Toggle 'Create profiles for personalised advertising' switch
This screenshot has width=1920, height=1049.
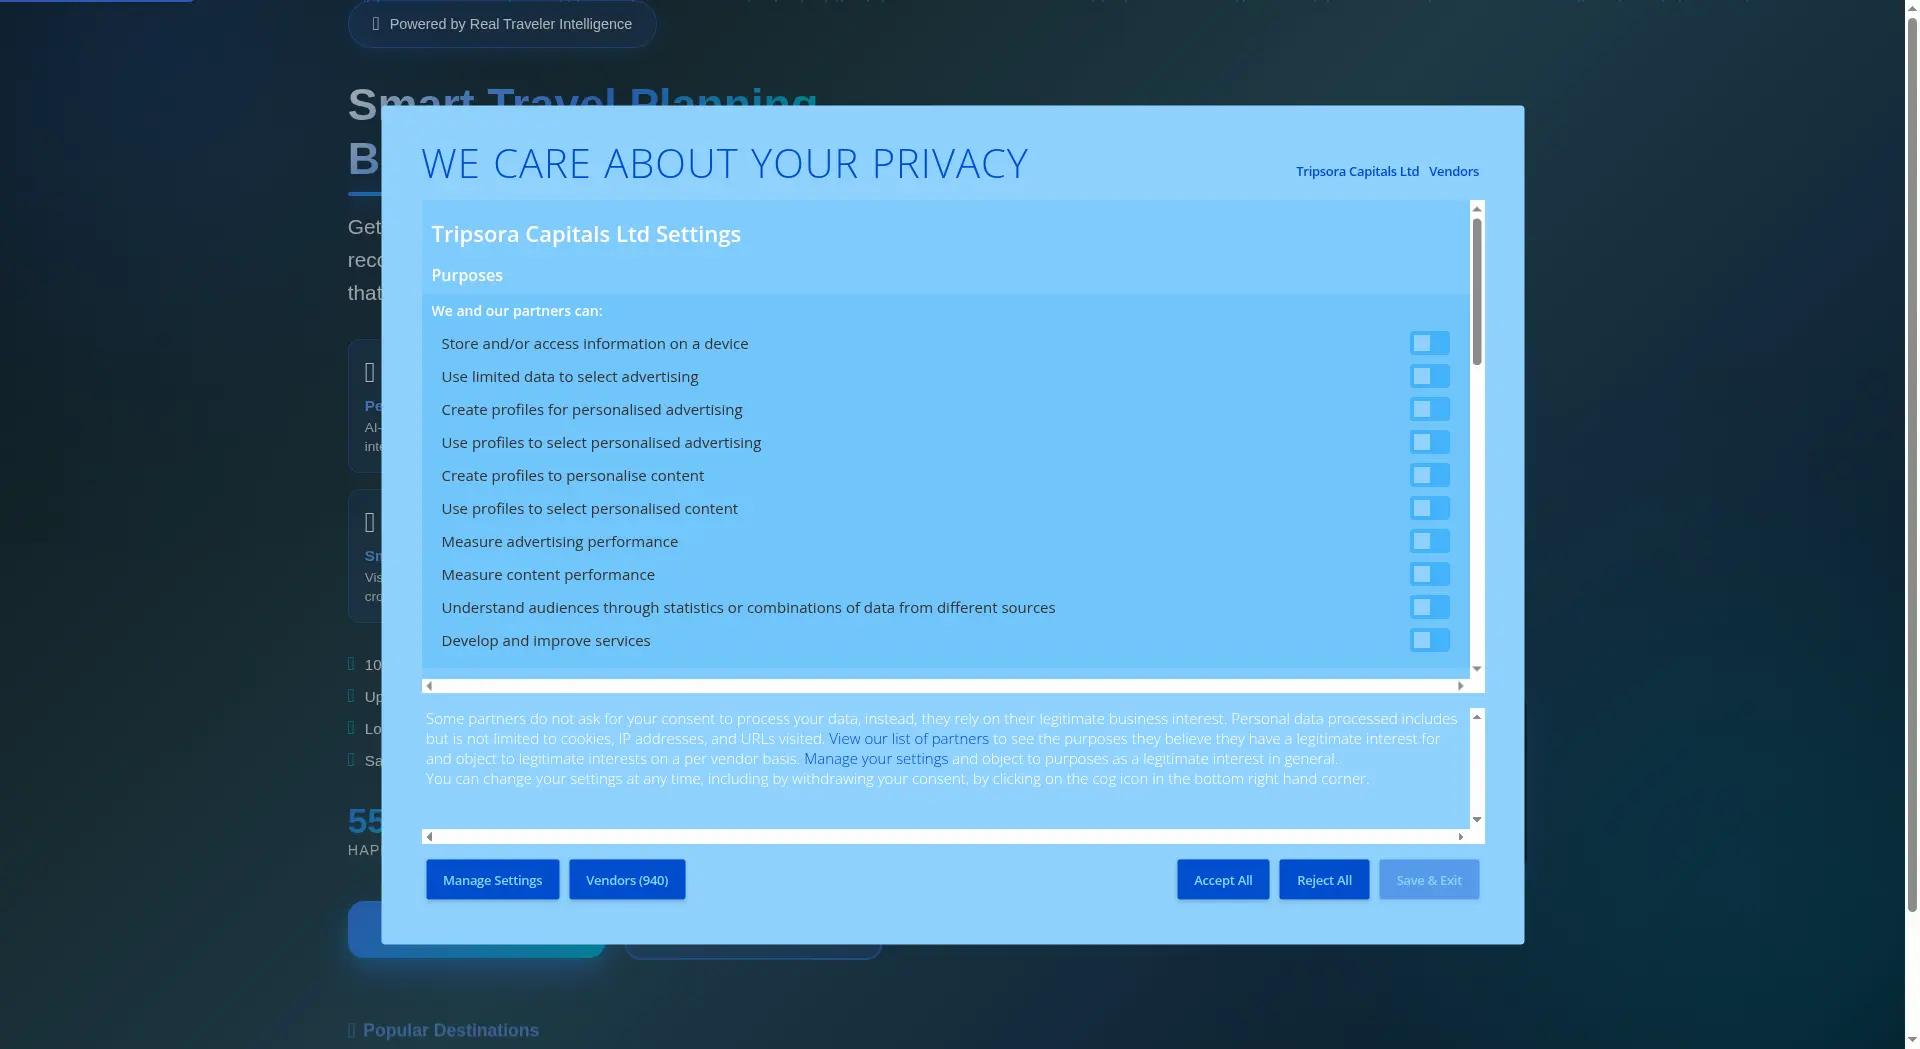tap(1429, 410)
